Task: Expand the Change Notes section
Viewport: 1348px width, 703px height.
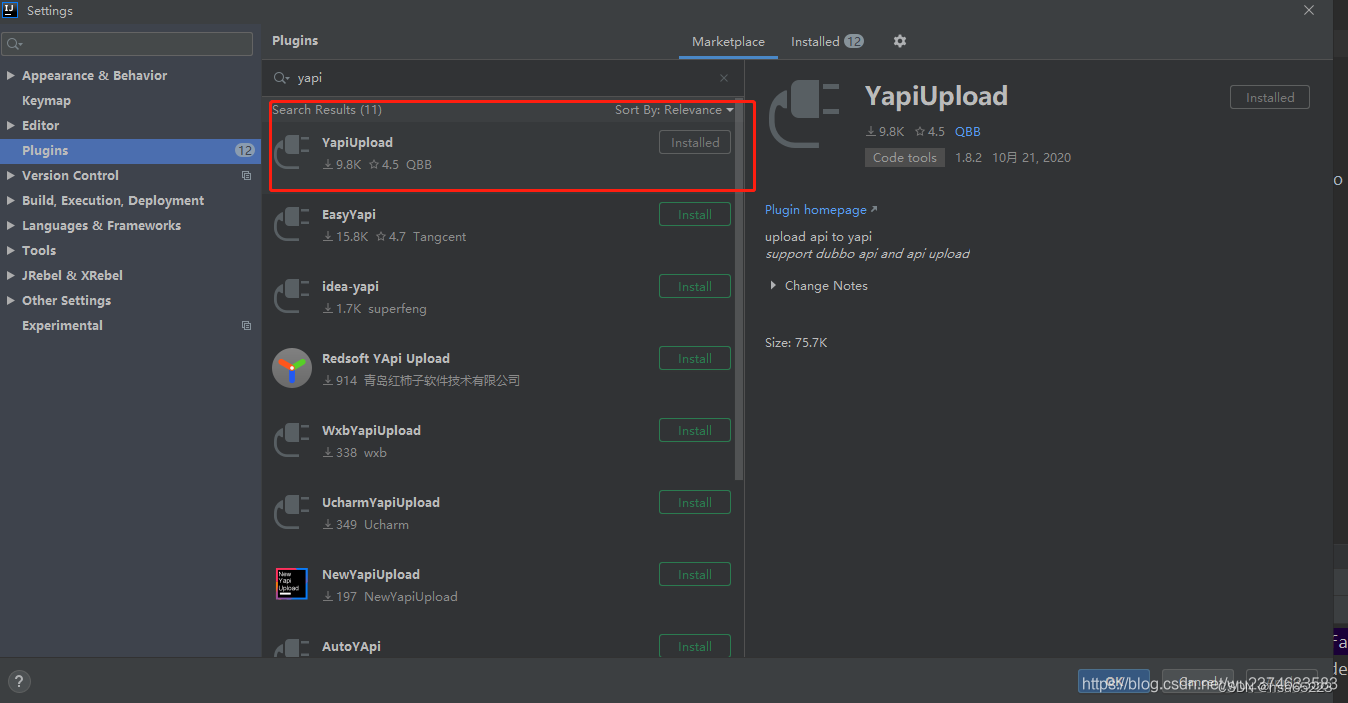Action: point(774,286)
